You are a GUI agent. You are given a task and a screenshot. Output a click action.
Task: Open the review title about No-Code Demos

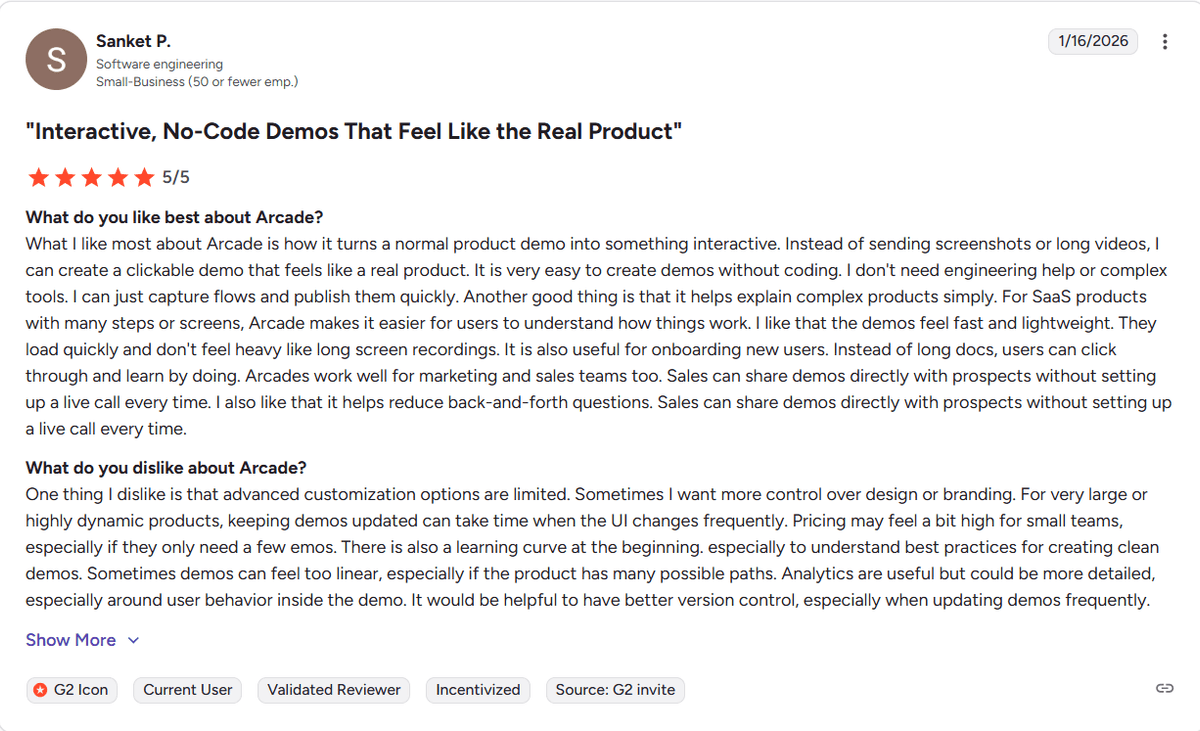click(x=354, y=132)
